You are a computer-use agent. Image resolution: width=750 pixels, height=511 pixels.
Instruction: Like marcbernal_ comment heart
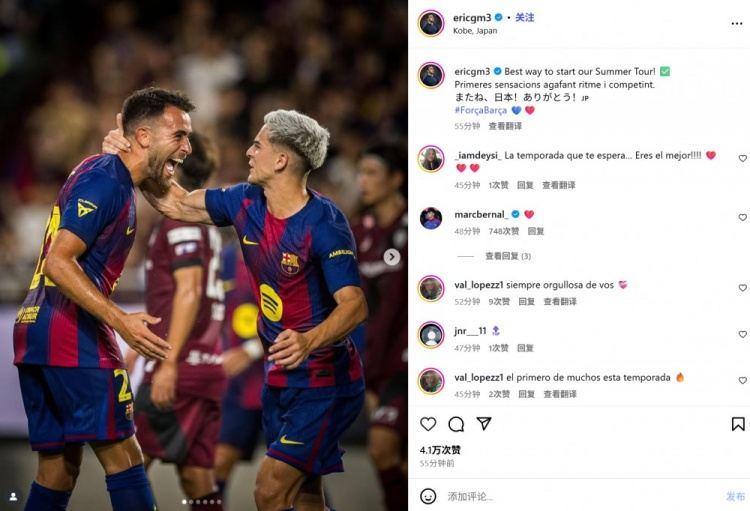click(742, 217)
